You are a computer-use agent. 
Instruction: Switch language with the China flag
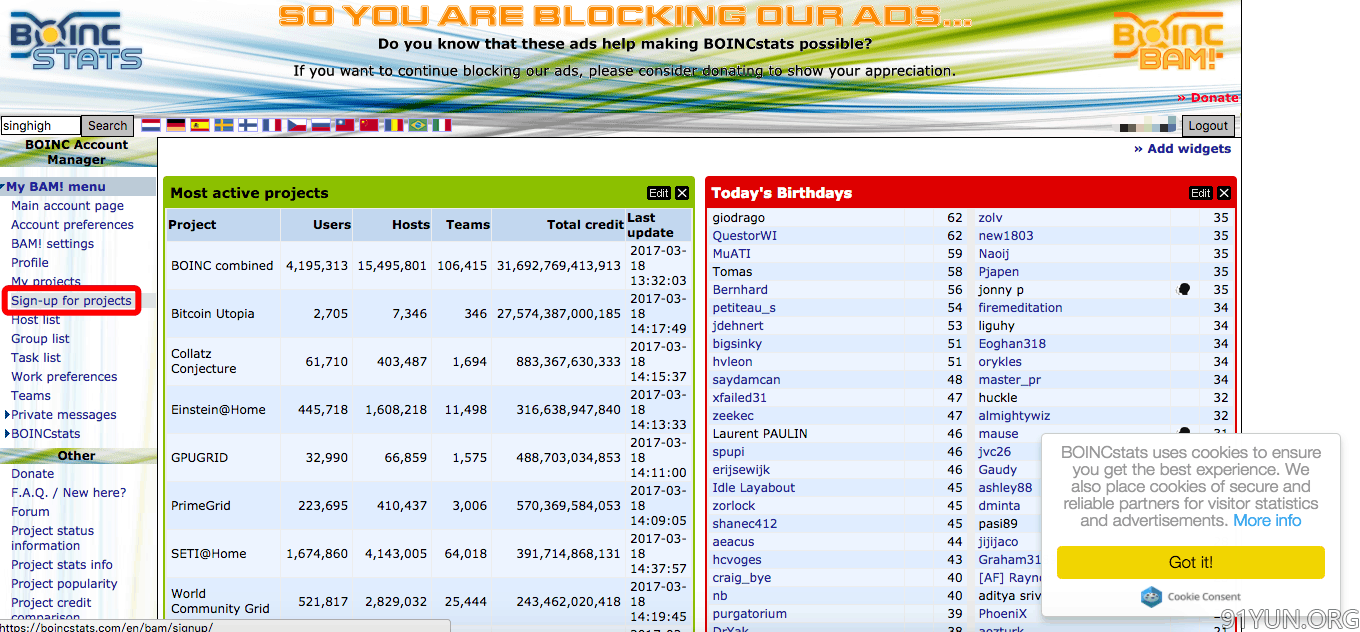[x=369, y=125]
